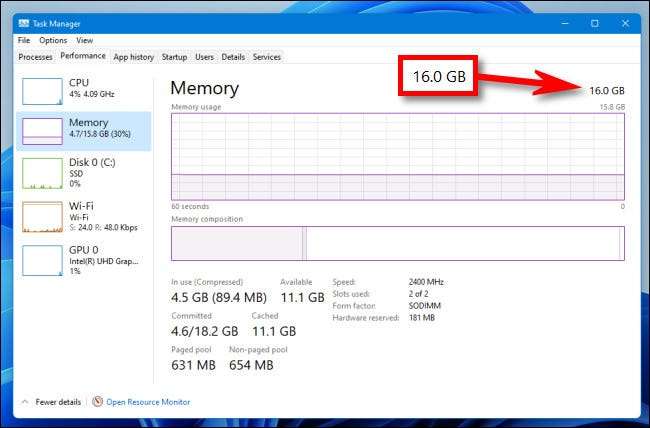
Task: Click the CPU label in sidebar
Action: coord(79,83)
